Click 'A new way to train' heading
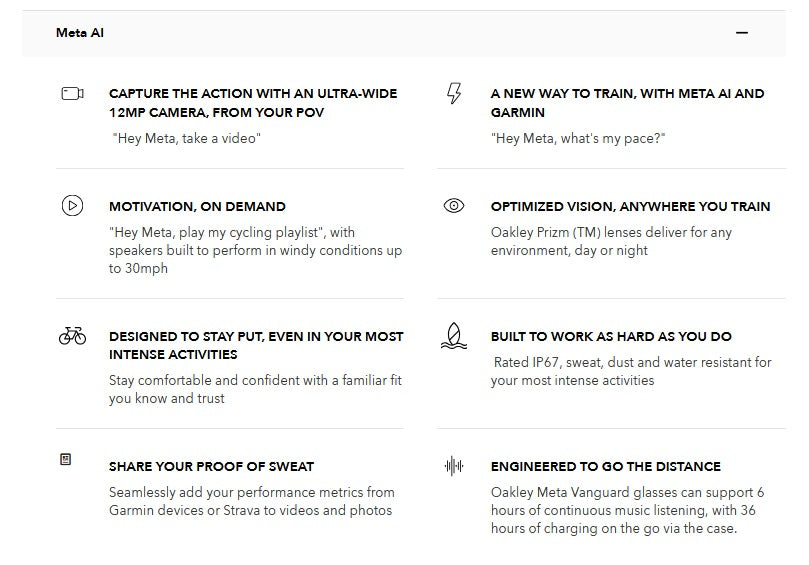Viewport: 809px width, 565px height. (627, 103)
